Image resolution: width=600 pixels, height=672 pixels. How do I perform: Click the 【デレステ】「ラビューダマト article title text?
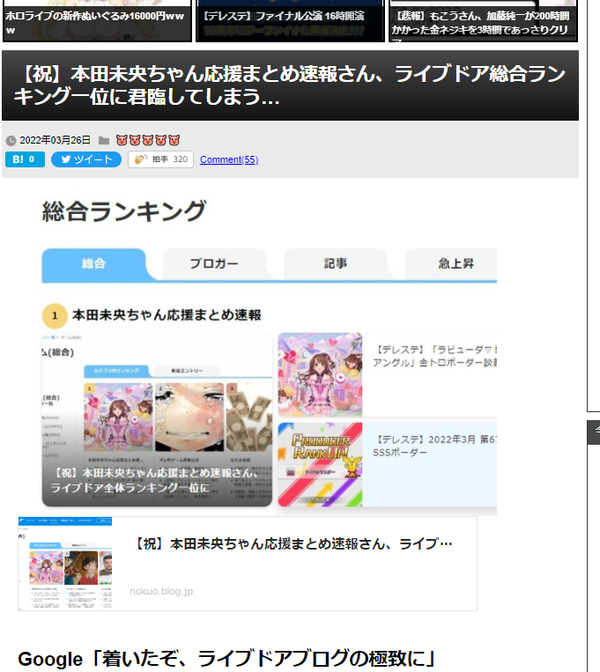(435, 356)
